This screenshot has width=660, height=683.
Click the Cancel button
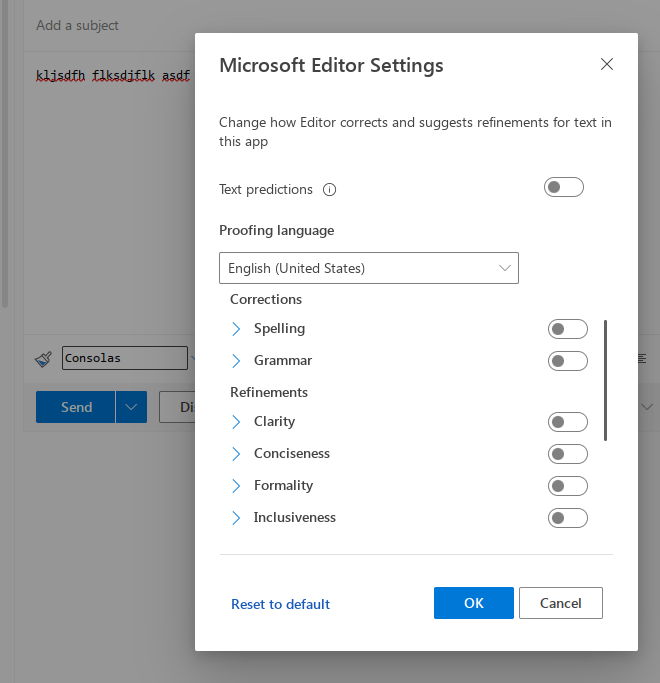click(x=561, y=603)
